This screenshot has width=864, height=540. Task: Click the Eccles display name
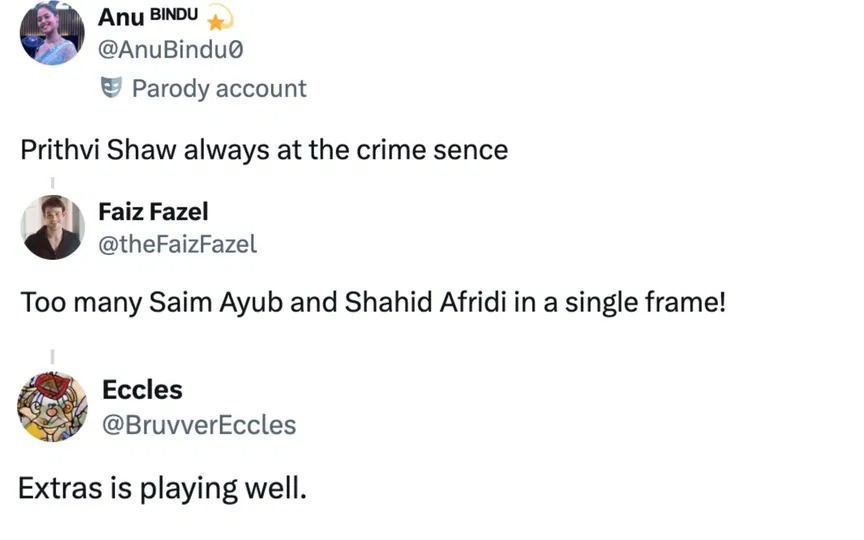pyautogui.click(x=142, y=390)
